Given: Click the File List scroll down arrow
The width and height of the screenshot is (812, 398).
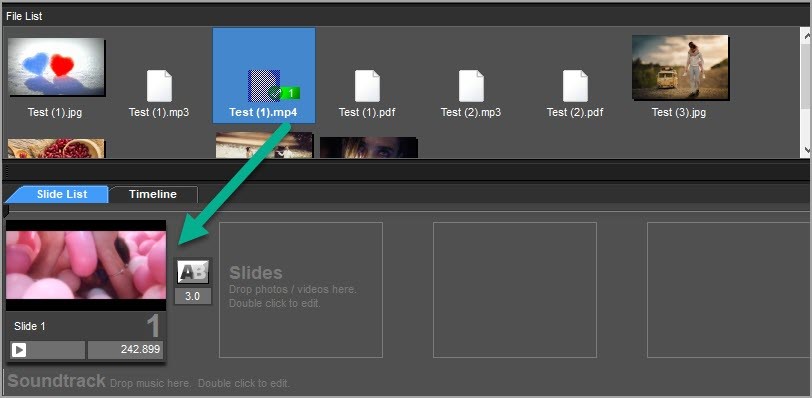Looking at the screenshot, I should point(807,150).
